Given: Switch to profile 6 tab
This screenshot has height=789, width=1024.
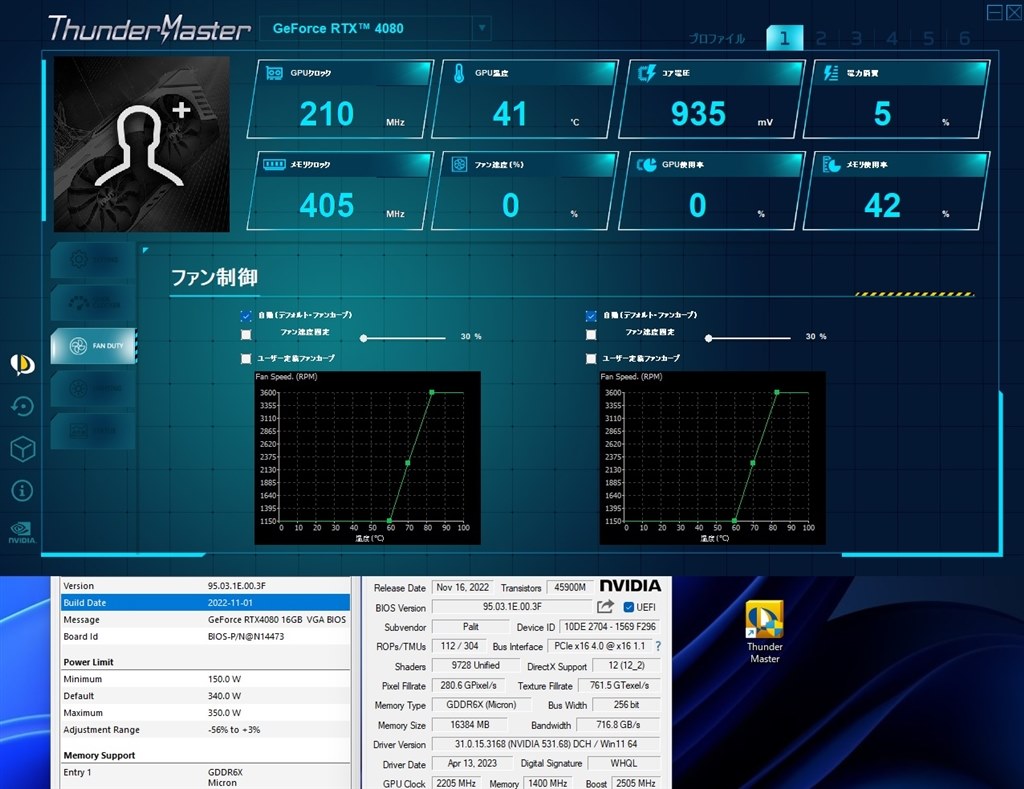Looking at the screenshot, I should pos(964,39).
